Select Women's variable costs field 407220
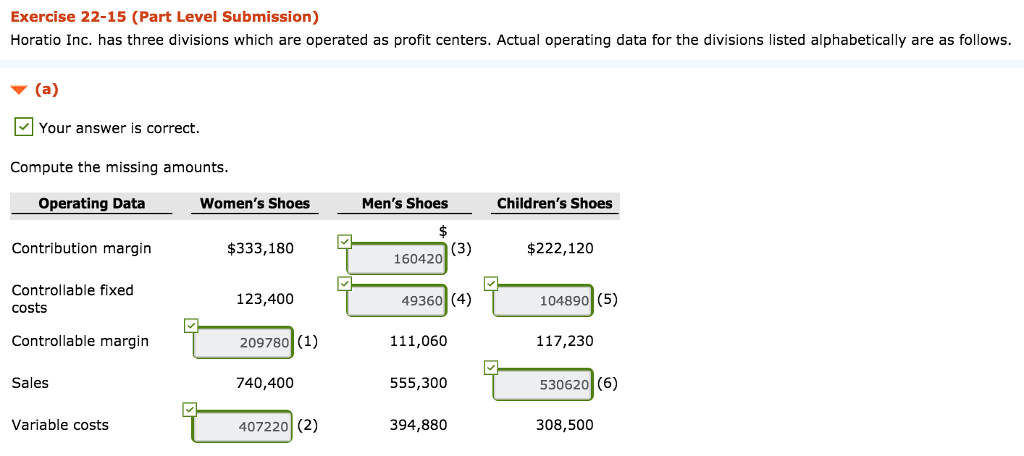The image size is (1024, 456). pos(244,426)
